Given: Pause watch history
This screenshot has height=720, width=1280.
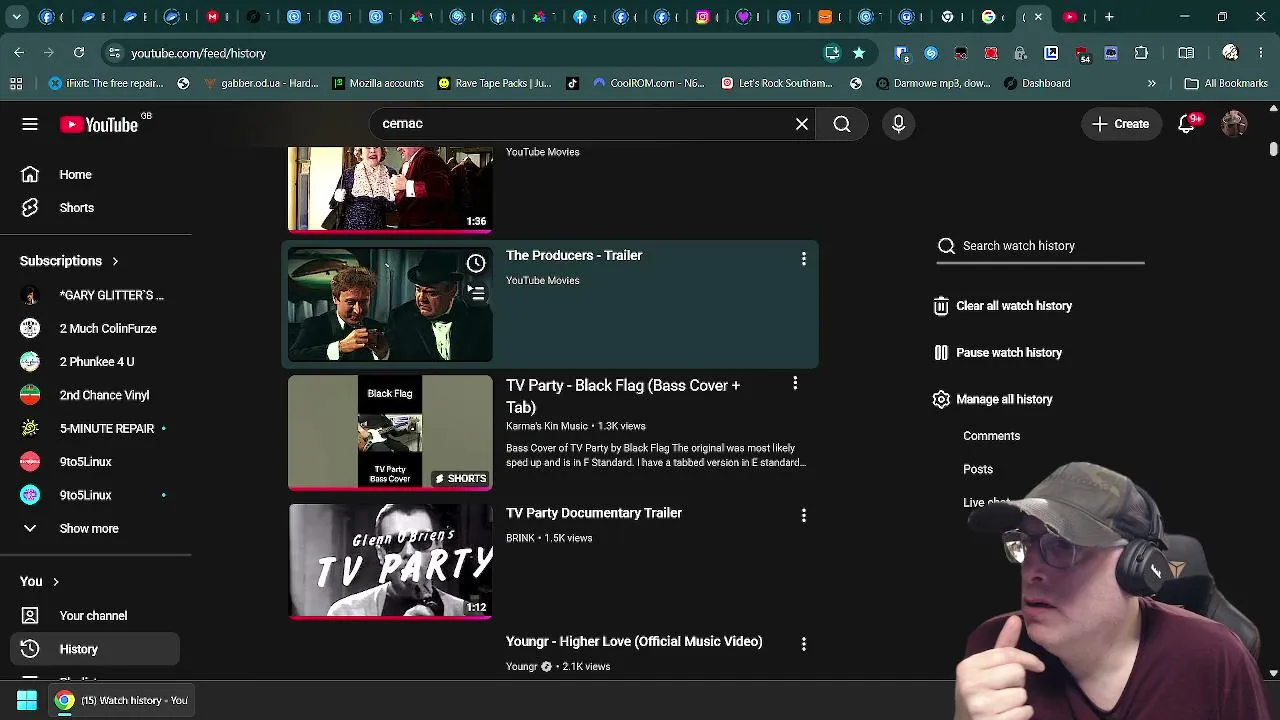Looking at the screenshot, I should [x=997, y=353].
